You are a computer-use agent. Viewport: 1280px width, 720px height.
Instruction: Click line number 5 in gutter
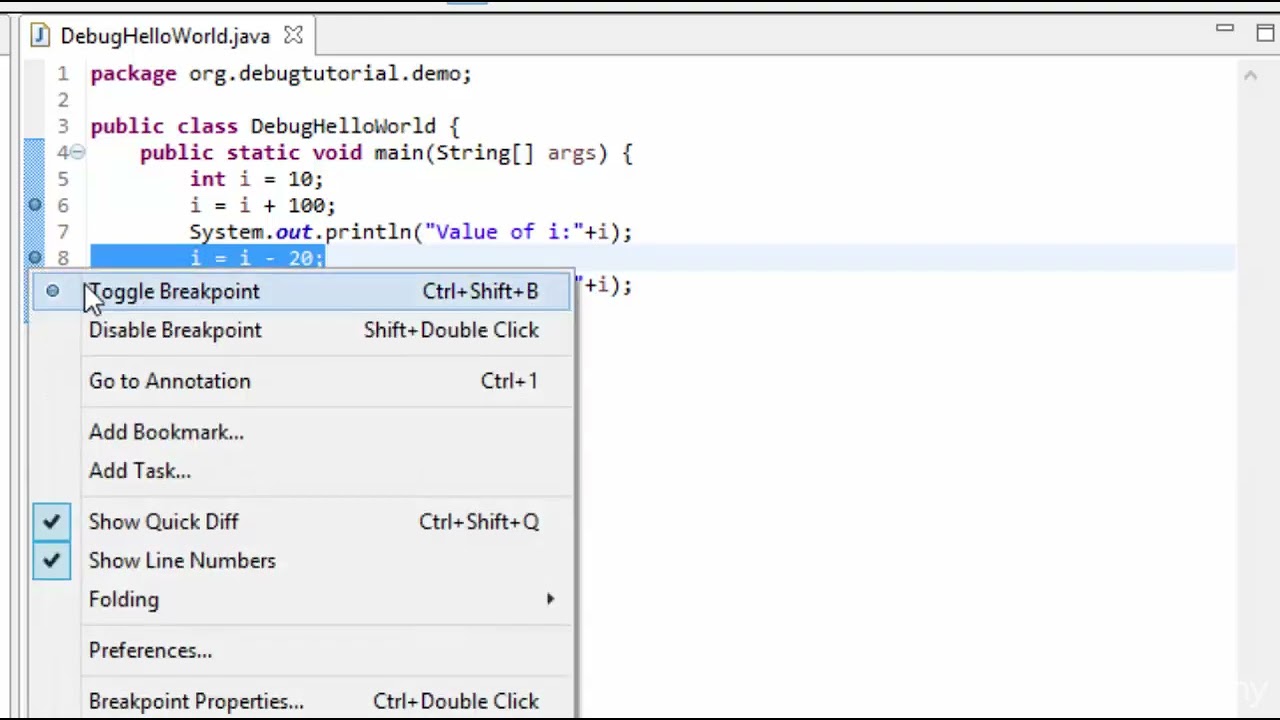click(x=63, y=179)
